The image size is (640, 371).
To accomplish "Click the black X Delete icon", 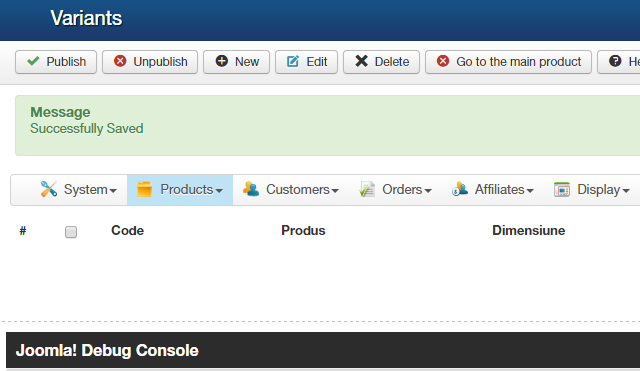I will pyautogui.click(x=361, y=61).
